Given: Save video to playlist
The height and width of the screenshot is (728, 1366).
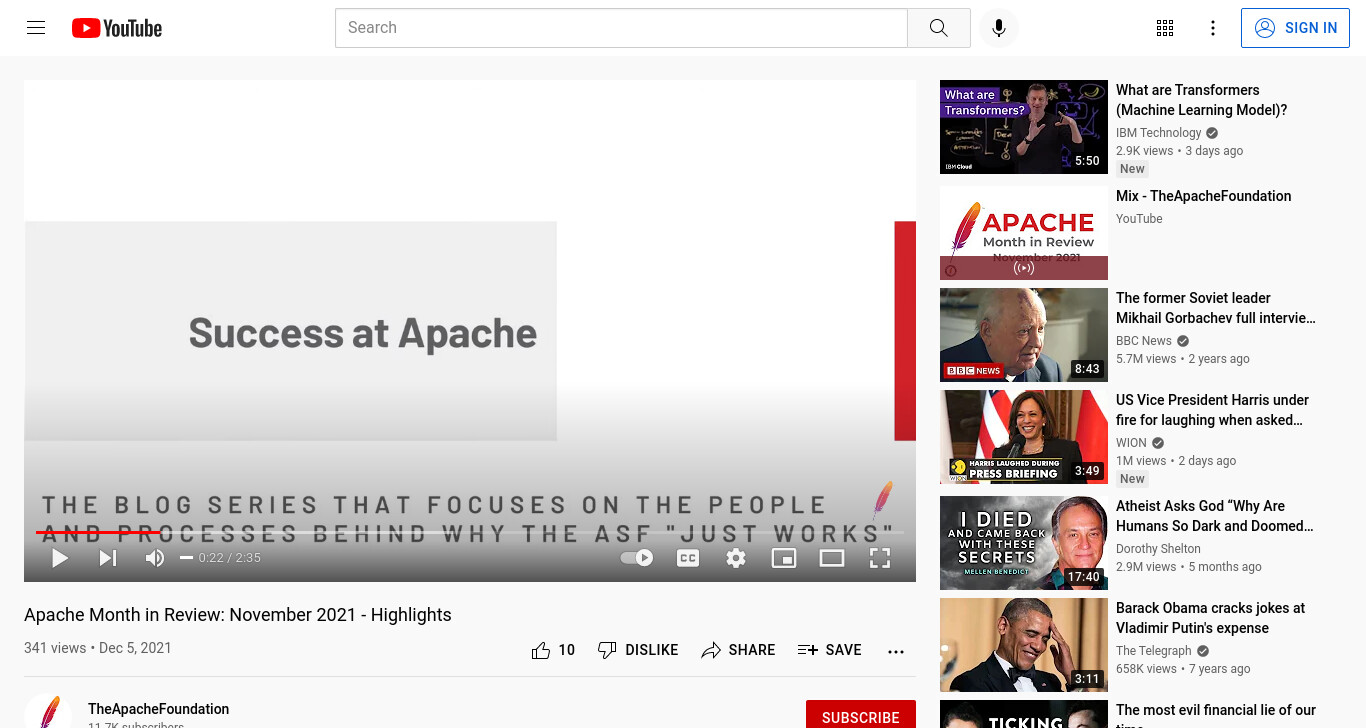Looking at the screenshot, I should (x=829, y=650).
